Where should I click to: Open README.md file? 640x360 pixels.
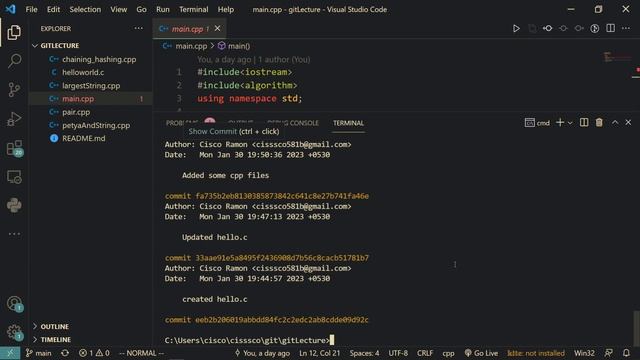[83, 138]
